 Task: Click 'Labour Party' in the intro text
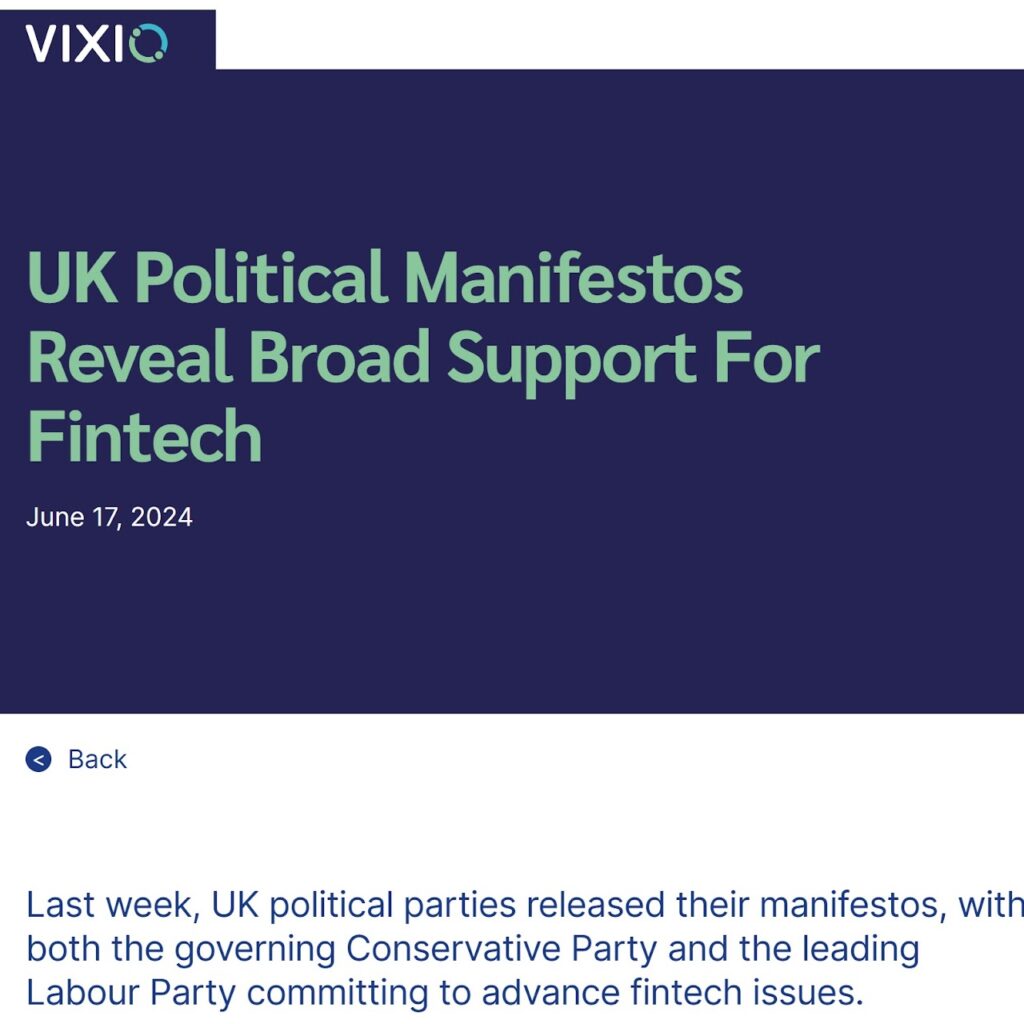[x=131, y=993]
